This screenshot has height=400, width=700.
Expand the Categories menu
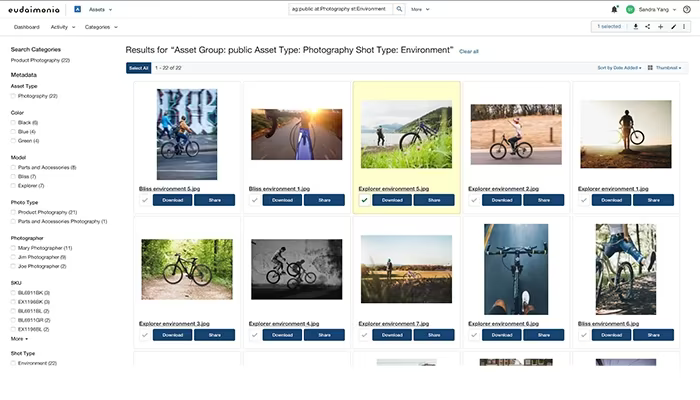(101, 27)
